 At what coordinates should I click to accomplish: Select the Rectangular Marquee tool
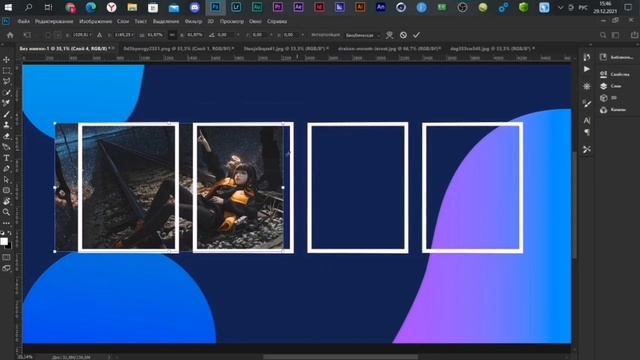(7, 71)
